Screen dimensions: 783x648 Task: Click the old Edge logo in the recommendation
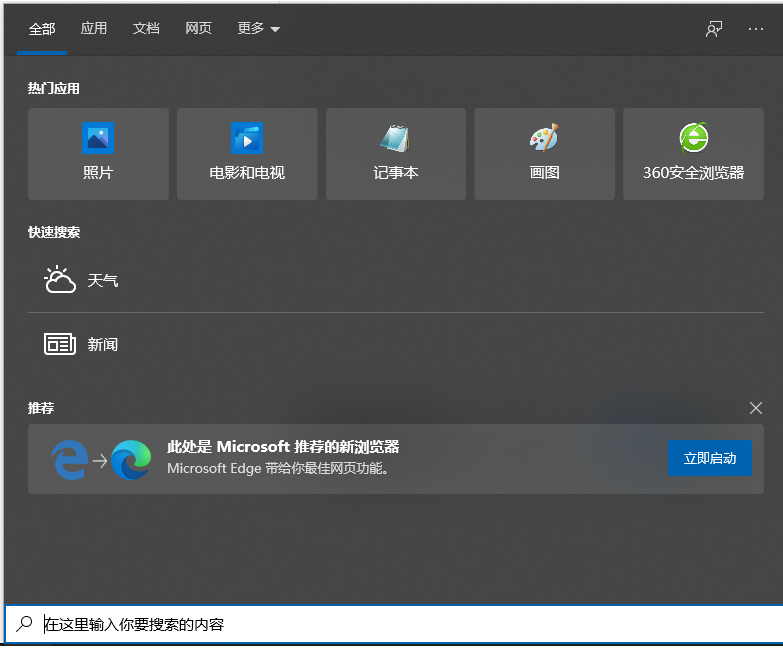[69, 460]
